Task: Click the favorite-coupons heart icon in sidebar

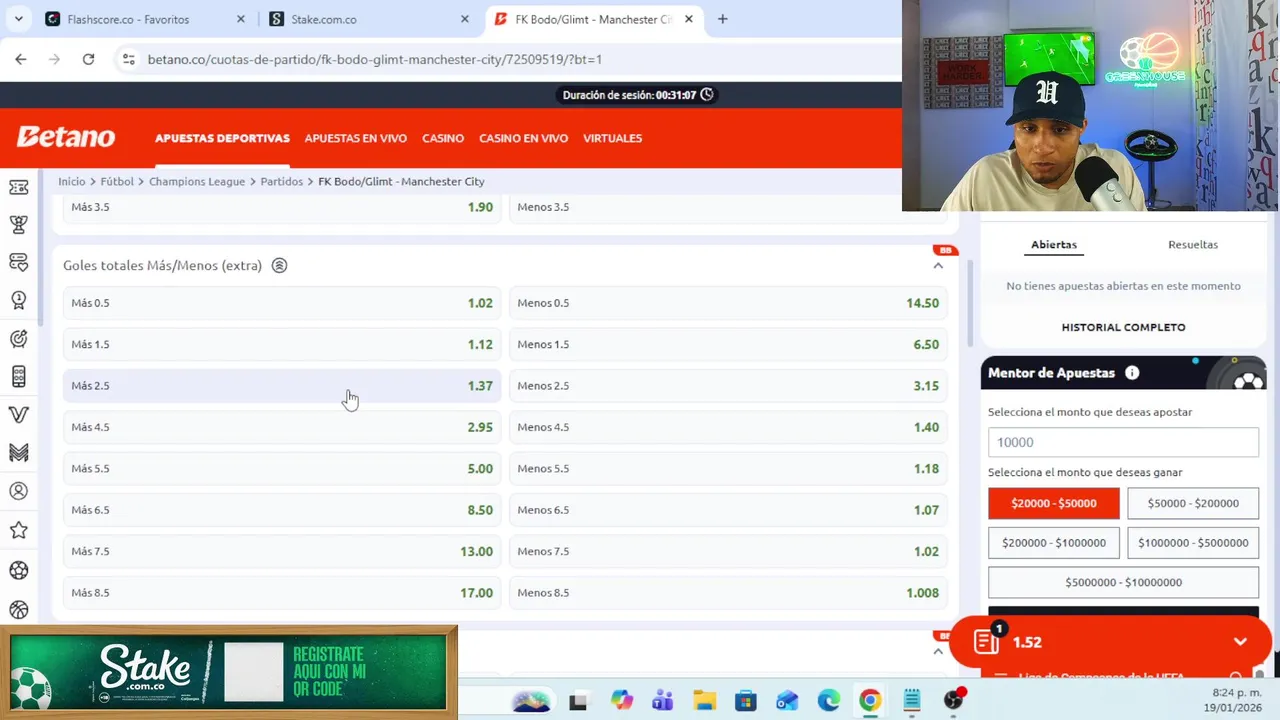Action: [x=18, y=262]
